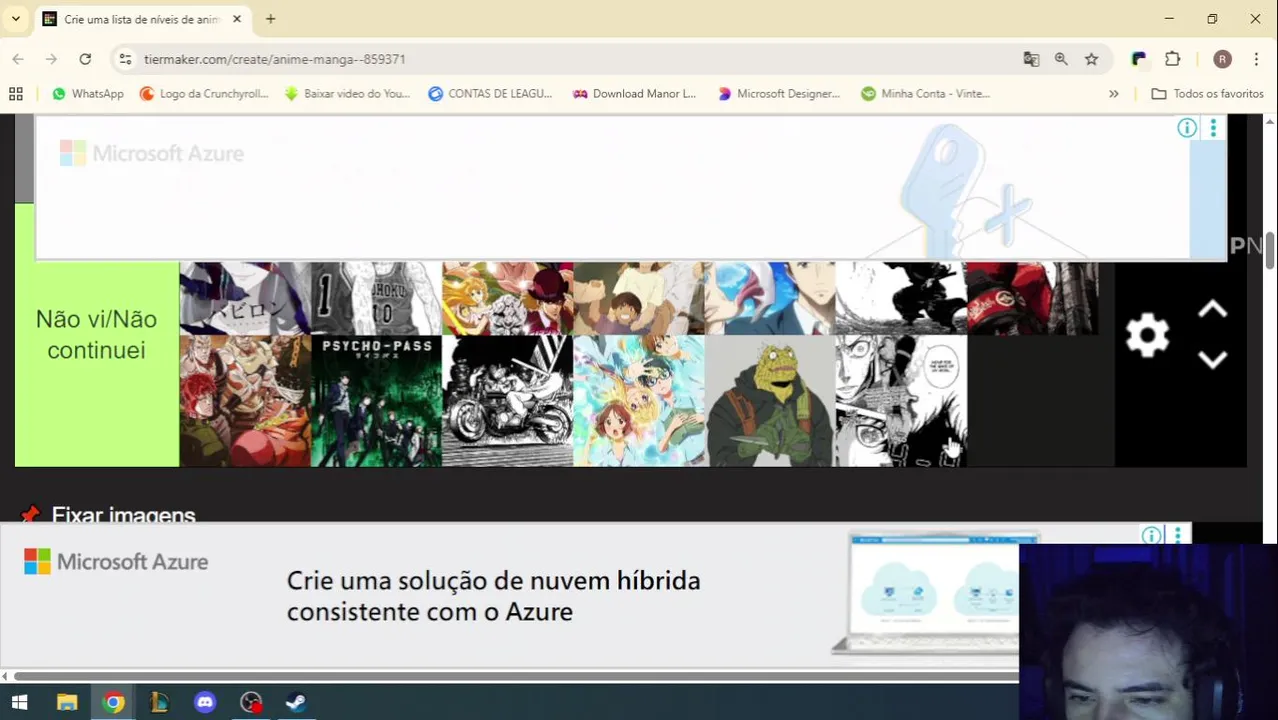Select the red armored figure thumbnail

coord(1032,298)
